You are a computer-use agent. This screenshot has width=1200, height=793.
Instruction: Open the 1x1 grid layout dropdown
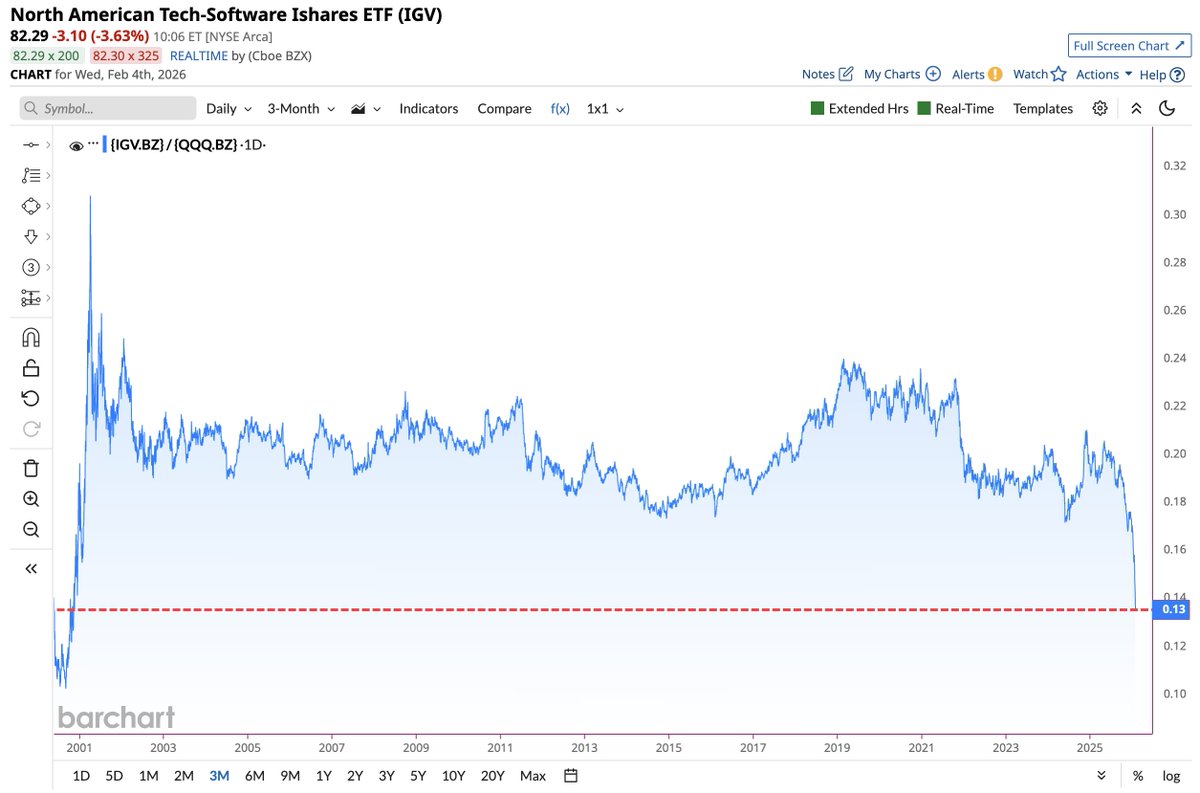605,108
